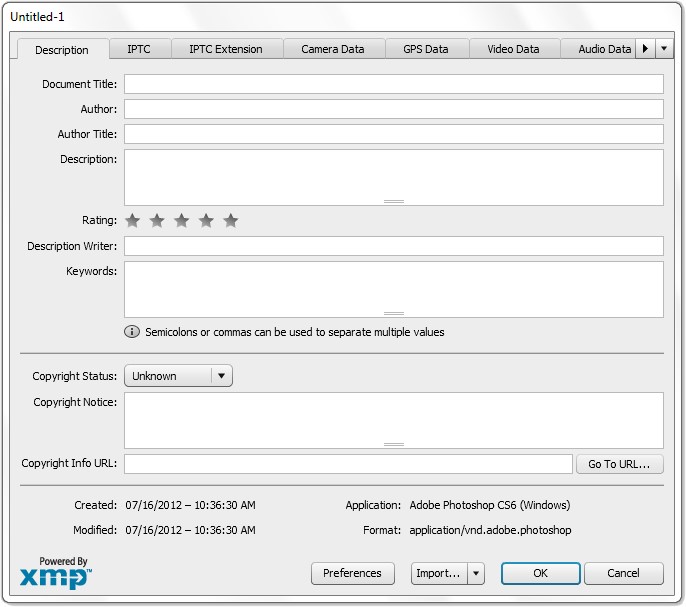Set rating to one star
This screenshot has height=607, width=686.
pos(132,221)
